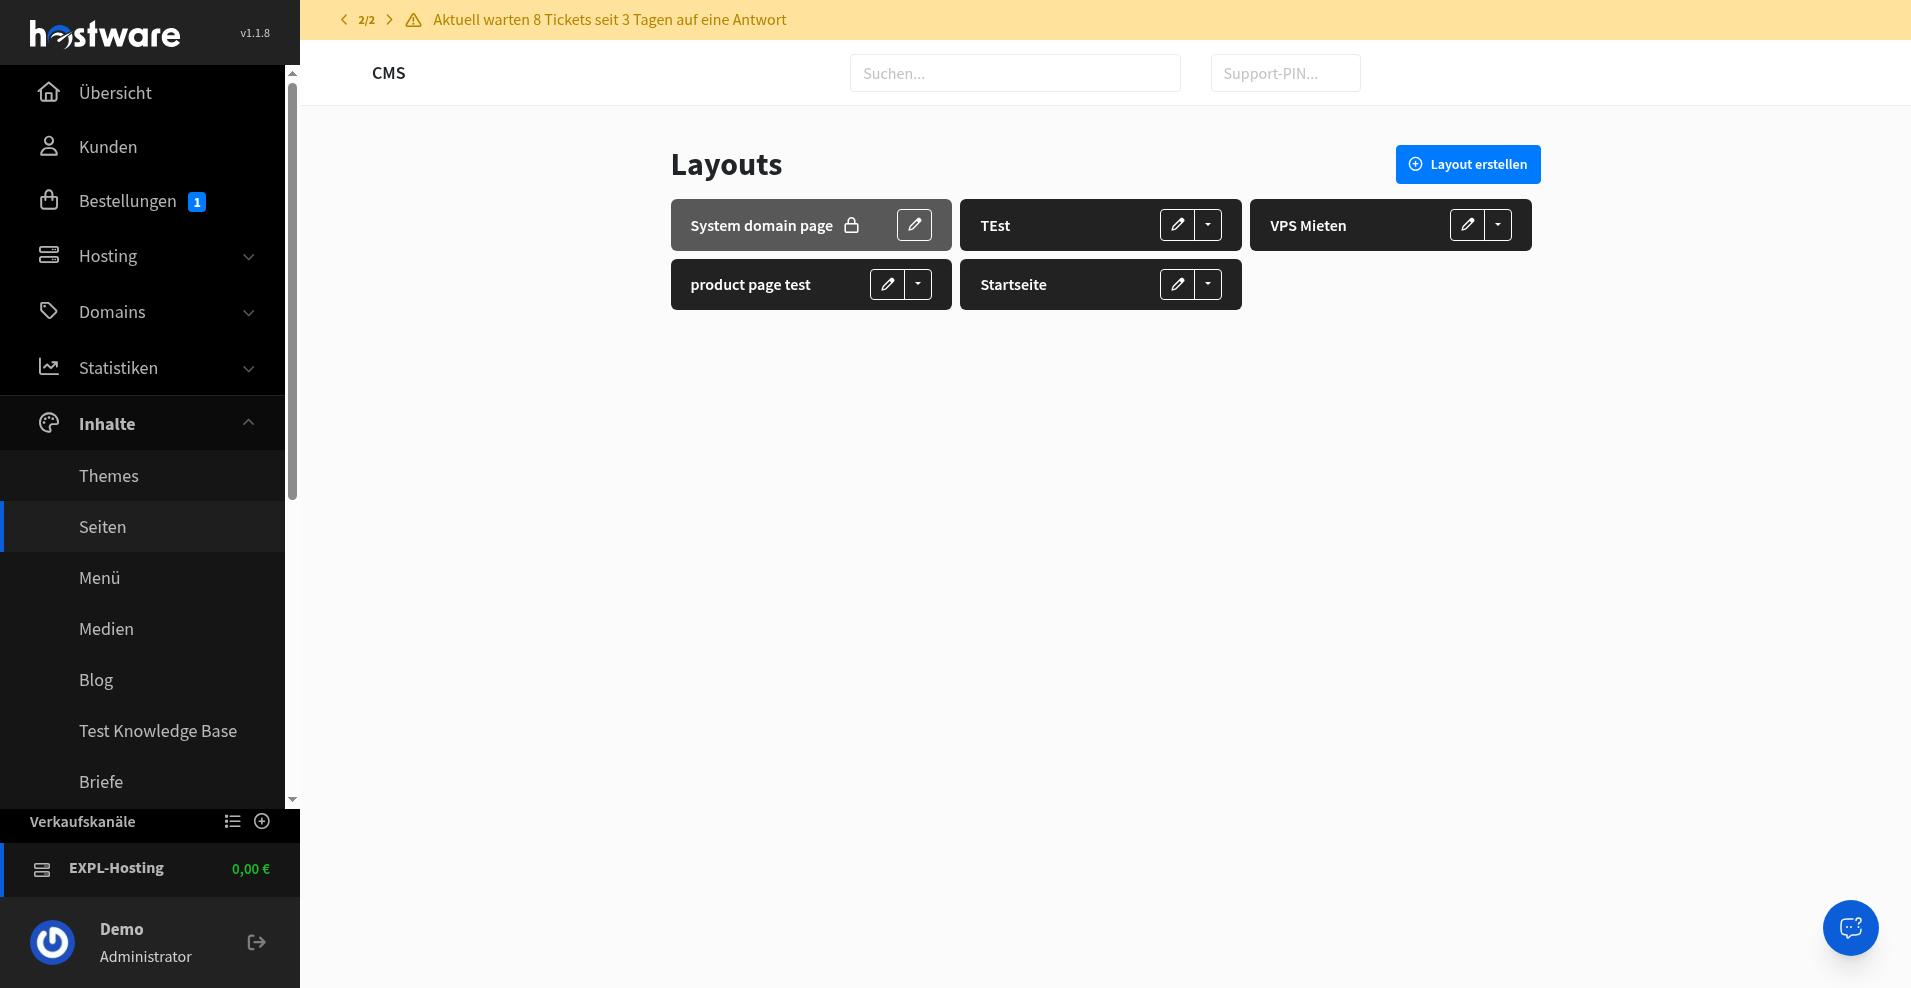Click the Kunden person icon

pos(49,146)
